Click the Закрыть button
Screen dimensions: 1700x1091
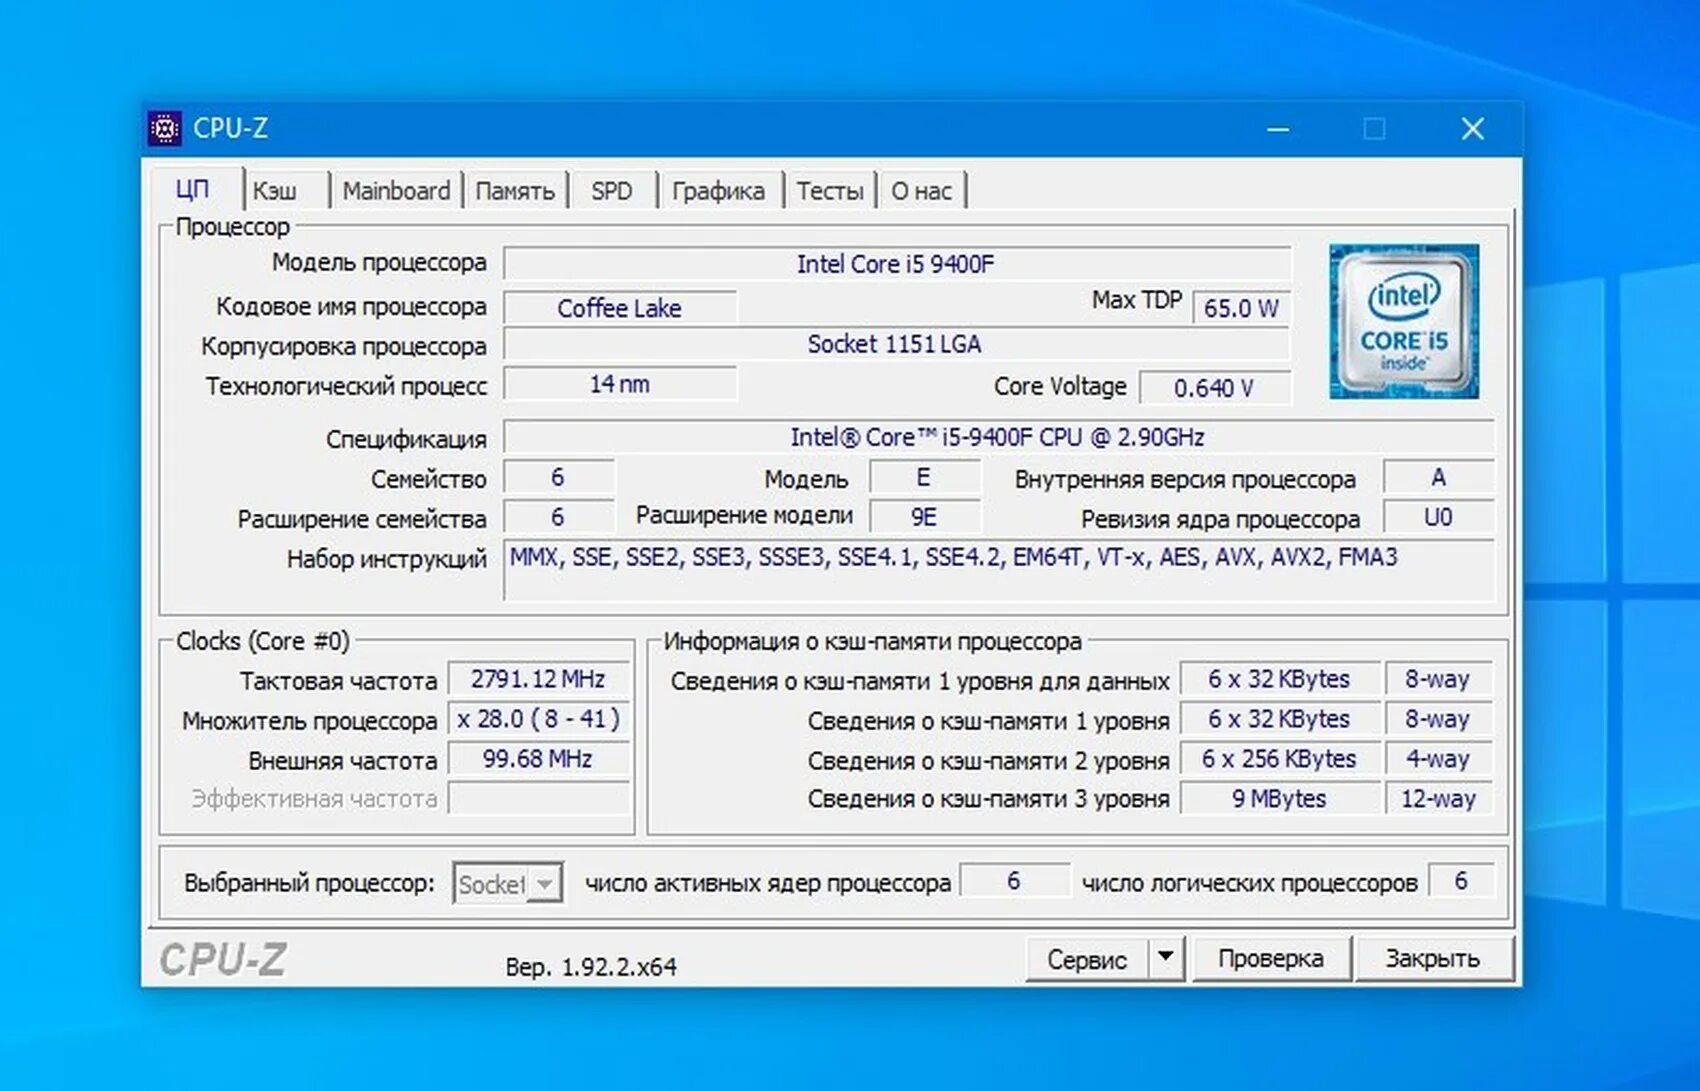[1433, 958]
